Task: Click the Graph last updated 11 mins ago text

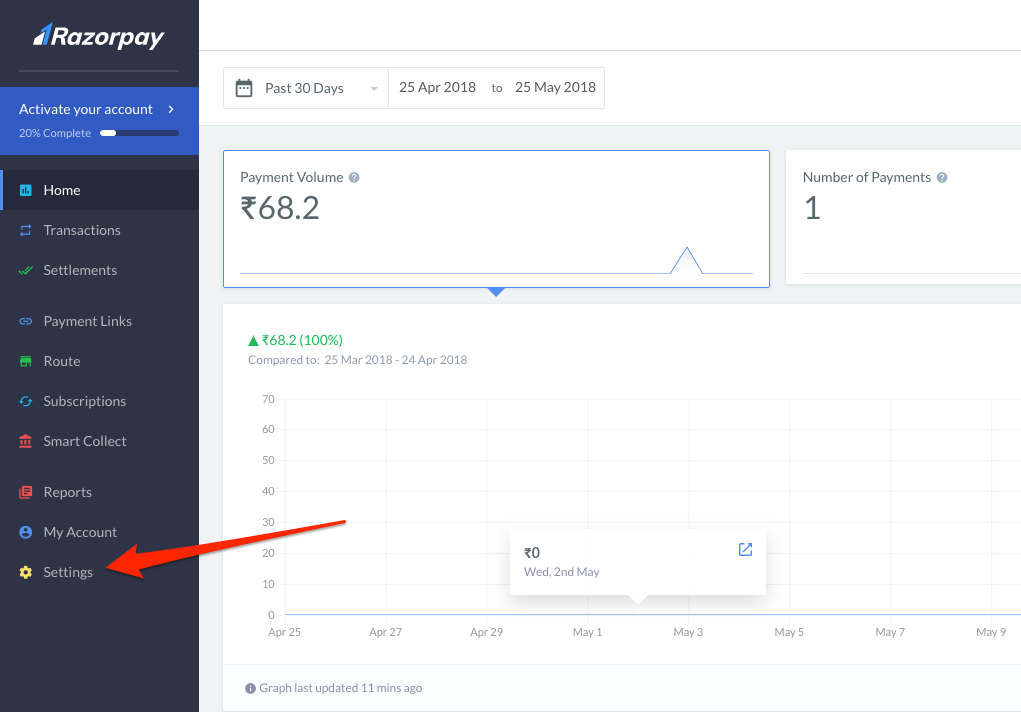Action: tap(341, 688)
